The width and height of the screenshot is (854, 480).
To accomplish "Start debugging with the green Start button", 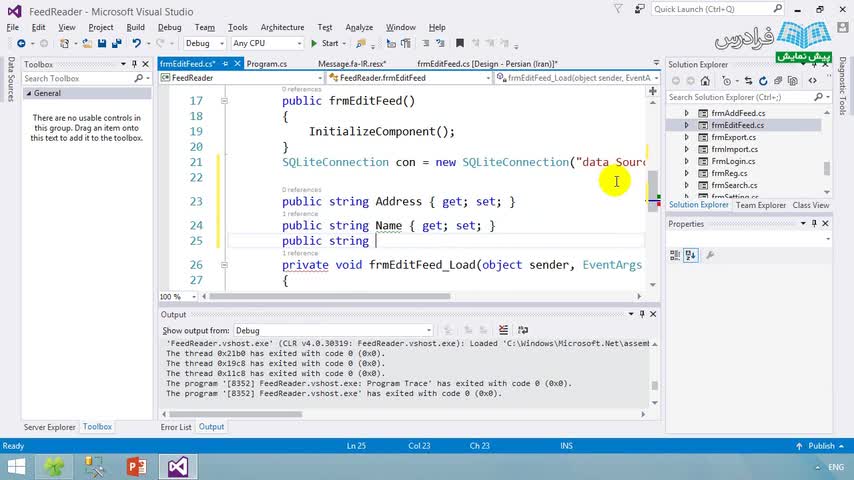I will 325,43.
